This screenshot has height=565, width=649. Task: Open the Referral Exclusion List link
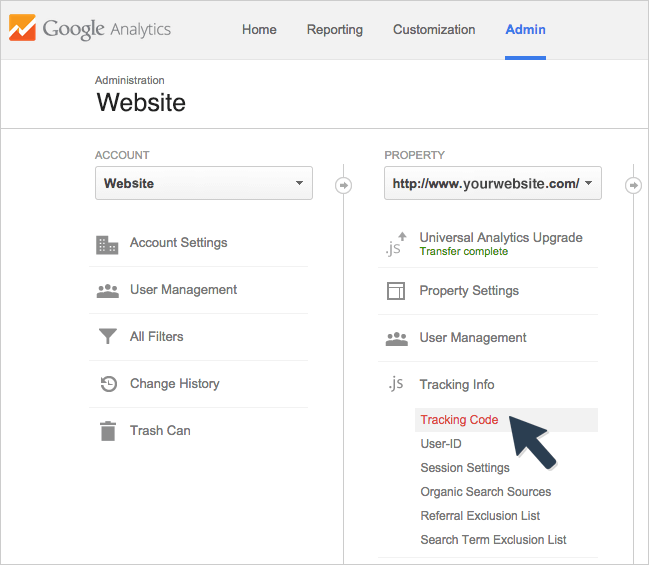pyautogui.click(x=480, y=516)
